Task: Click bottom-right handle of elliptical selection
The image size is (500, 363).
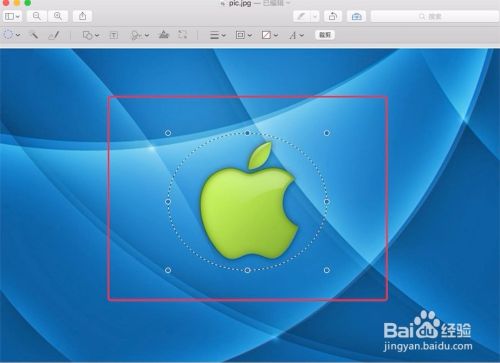Action: pos(327,270)
